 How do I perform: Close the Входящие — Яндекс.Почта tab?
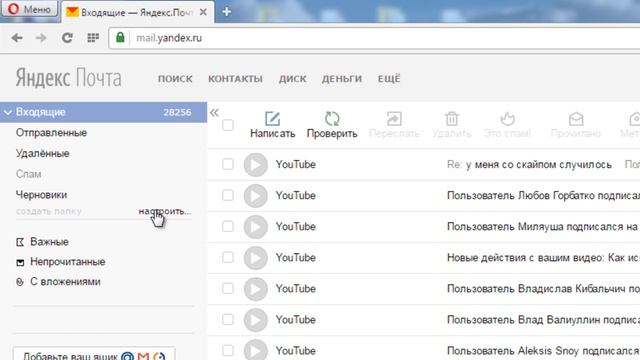coord(203,12)
